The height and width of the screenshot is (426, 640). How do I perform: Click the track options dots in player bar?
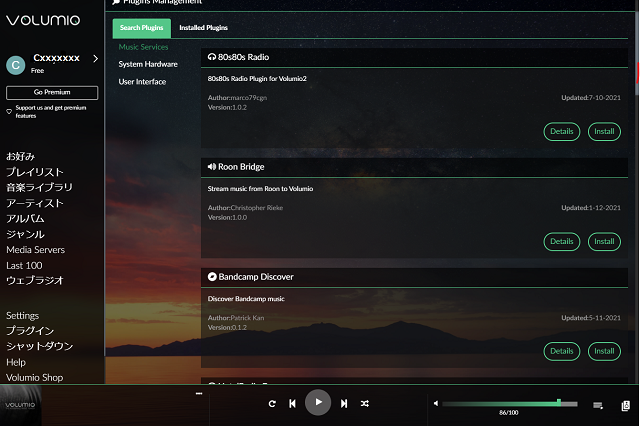pos(199,394)
